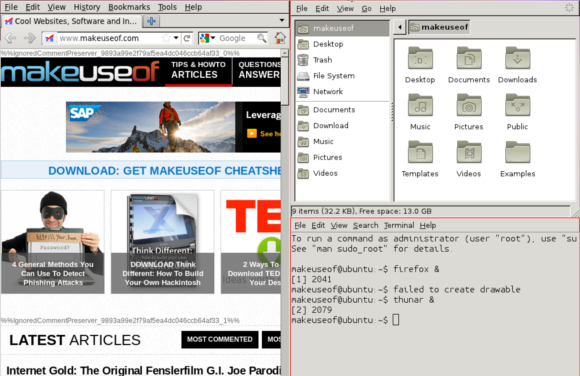Select the Cool Websites browser tab

71,21
